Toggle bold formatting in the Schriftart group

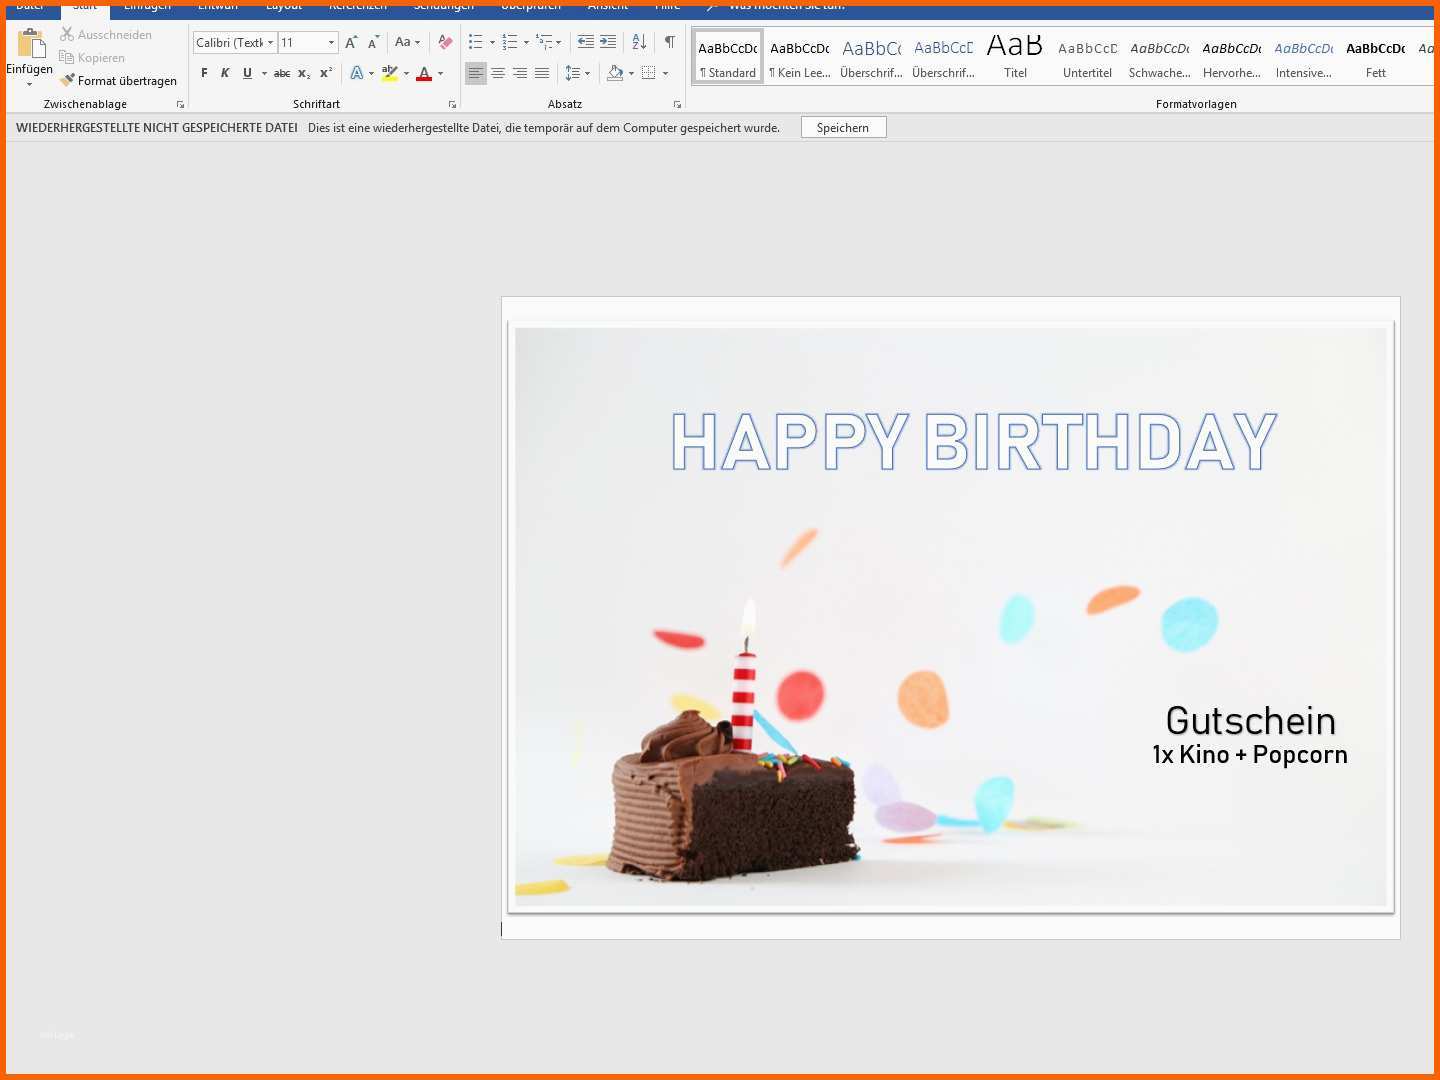click(204, 72)
